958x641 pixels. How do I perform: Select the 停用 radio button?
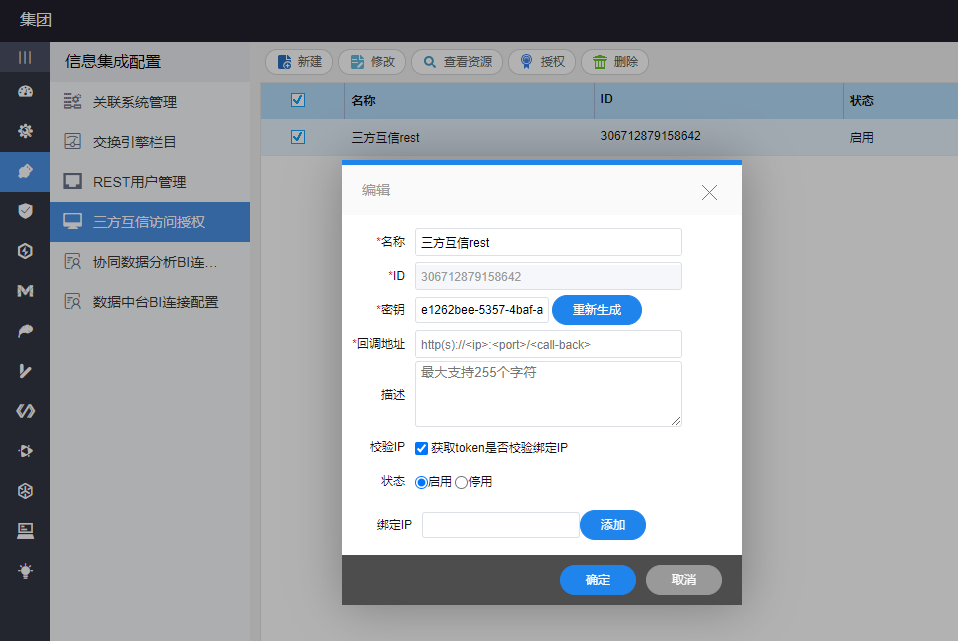coord(461,482)
